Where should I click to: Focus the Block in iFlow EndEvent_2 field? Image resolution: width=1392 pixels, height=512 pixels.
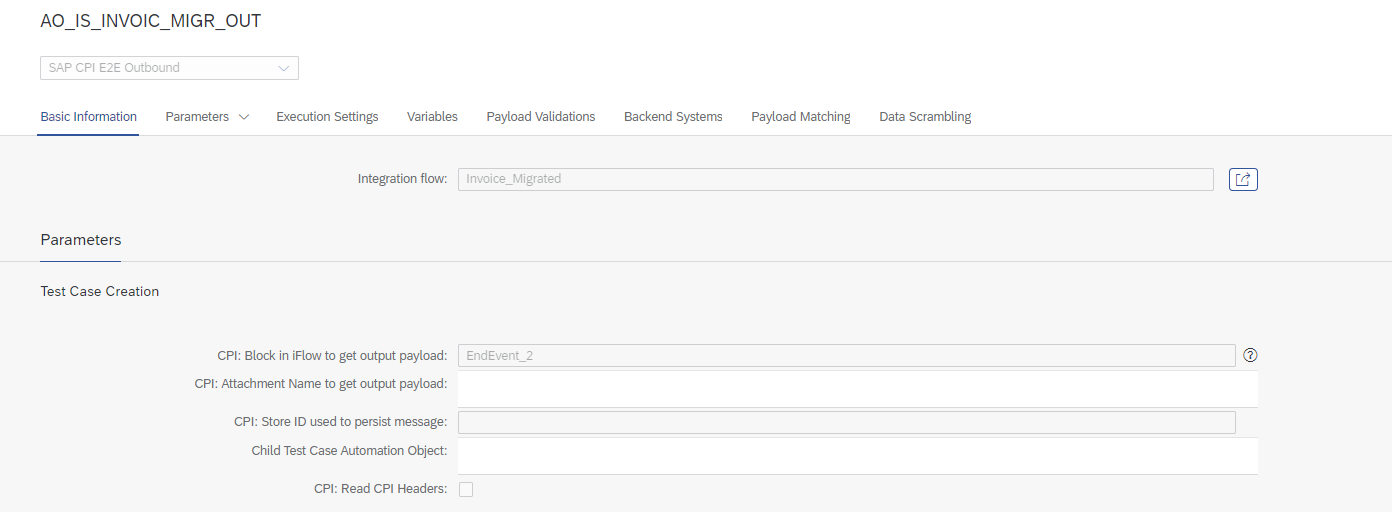846,355
